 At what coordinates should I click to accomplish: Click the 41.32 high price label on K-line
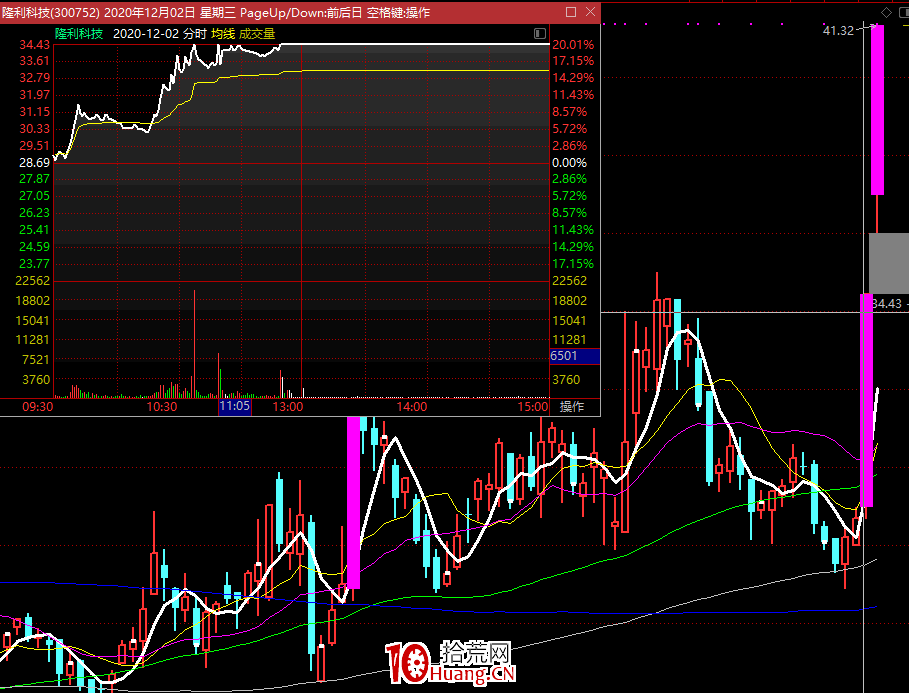(838, 31)
